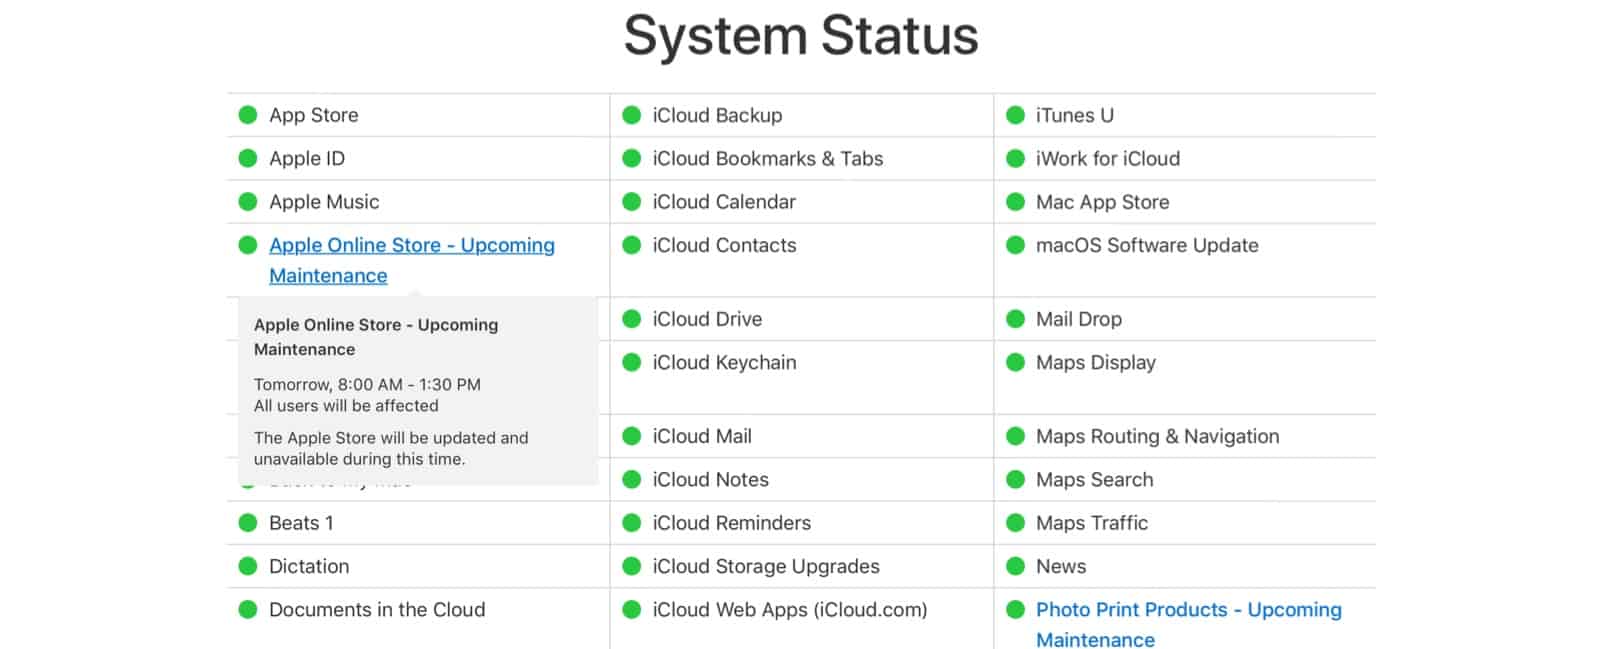Click status dot beside Maps Routing & Navigation
Image resolution: width=1600 pixels, height=649 pixels.
pos(1016,436)
